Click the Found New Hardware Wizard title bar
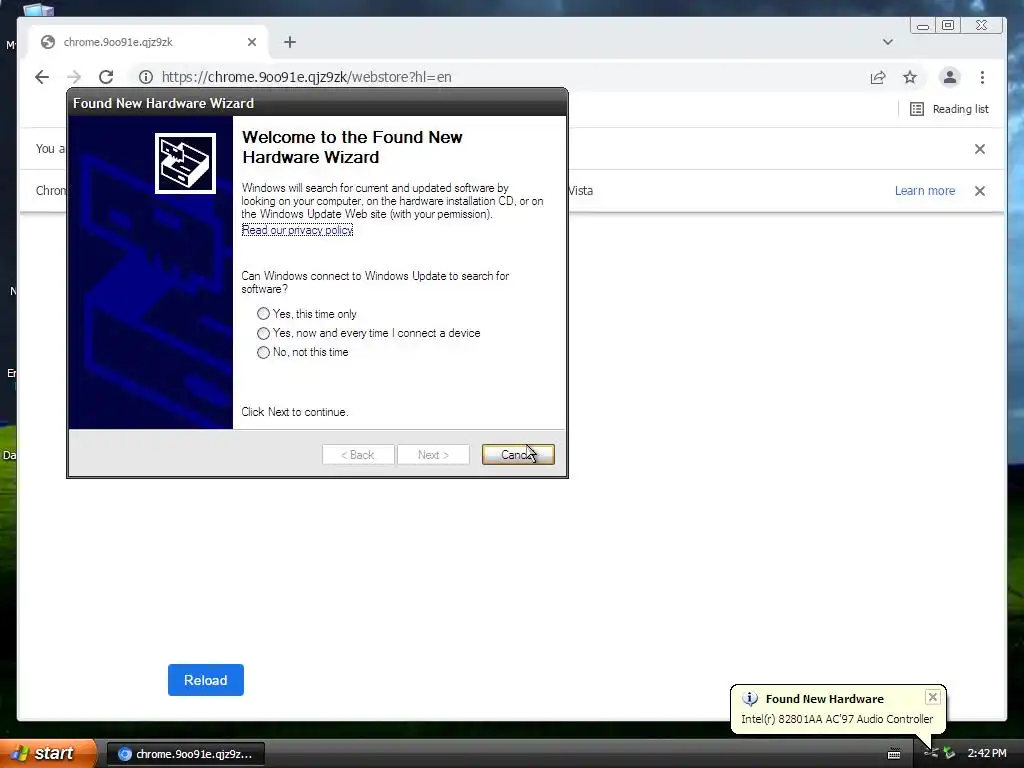This screenshot has height=768, width=1024. click(x=317, y=103)
